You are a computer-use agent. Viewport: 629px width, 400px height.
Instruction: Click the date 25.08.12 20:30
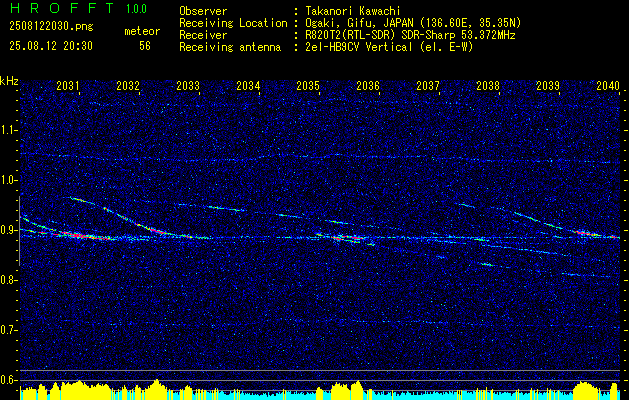pos(51,46)
